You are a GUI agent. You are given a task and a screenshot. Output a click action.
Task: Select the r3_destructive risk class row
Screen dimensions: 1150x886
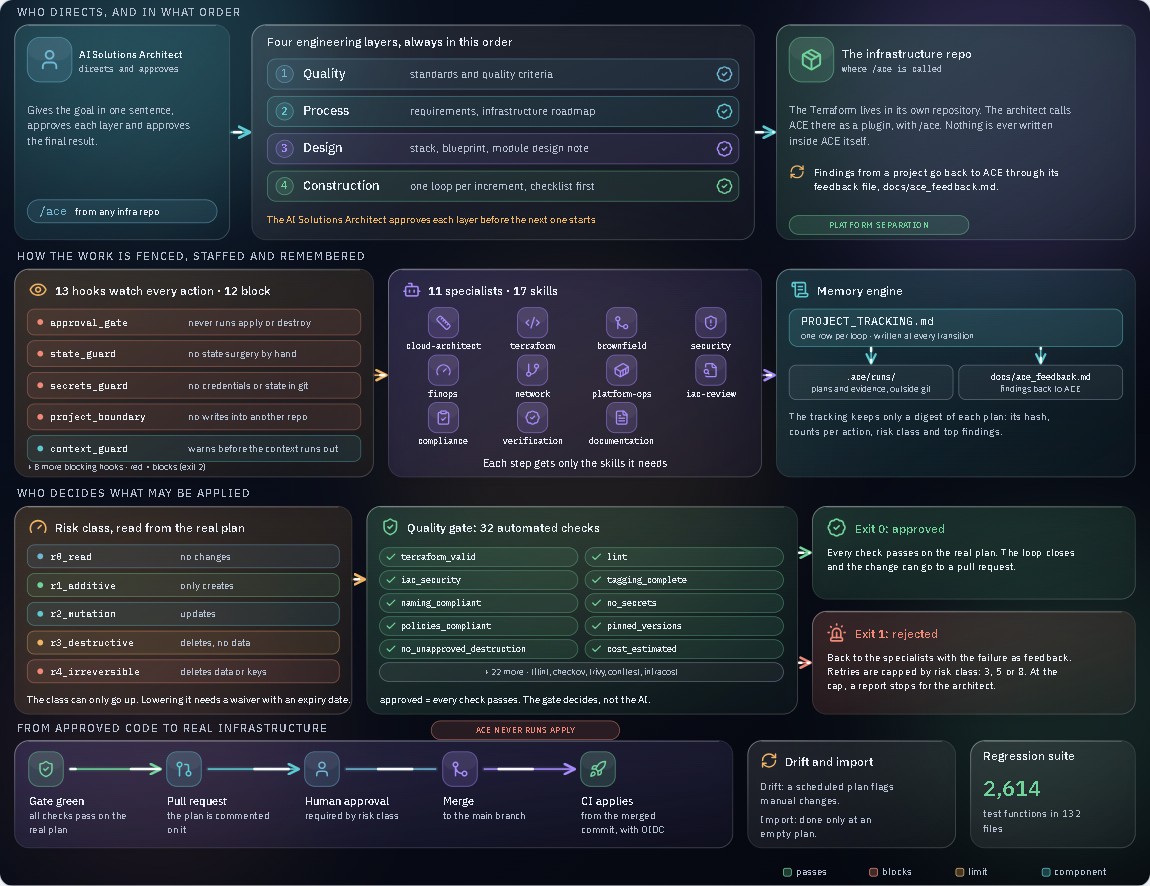tap(183, 642)
